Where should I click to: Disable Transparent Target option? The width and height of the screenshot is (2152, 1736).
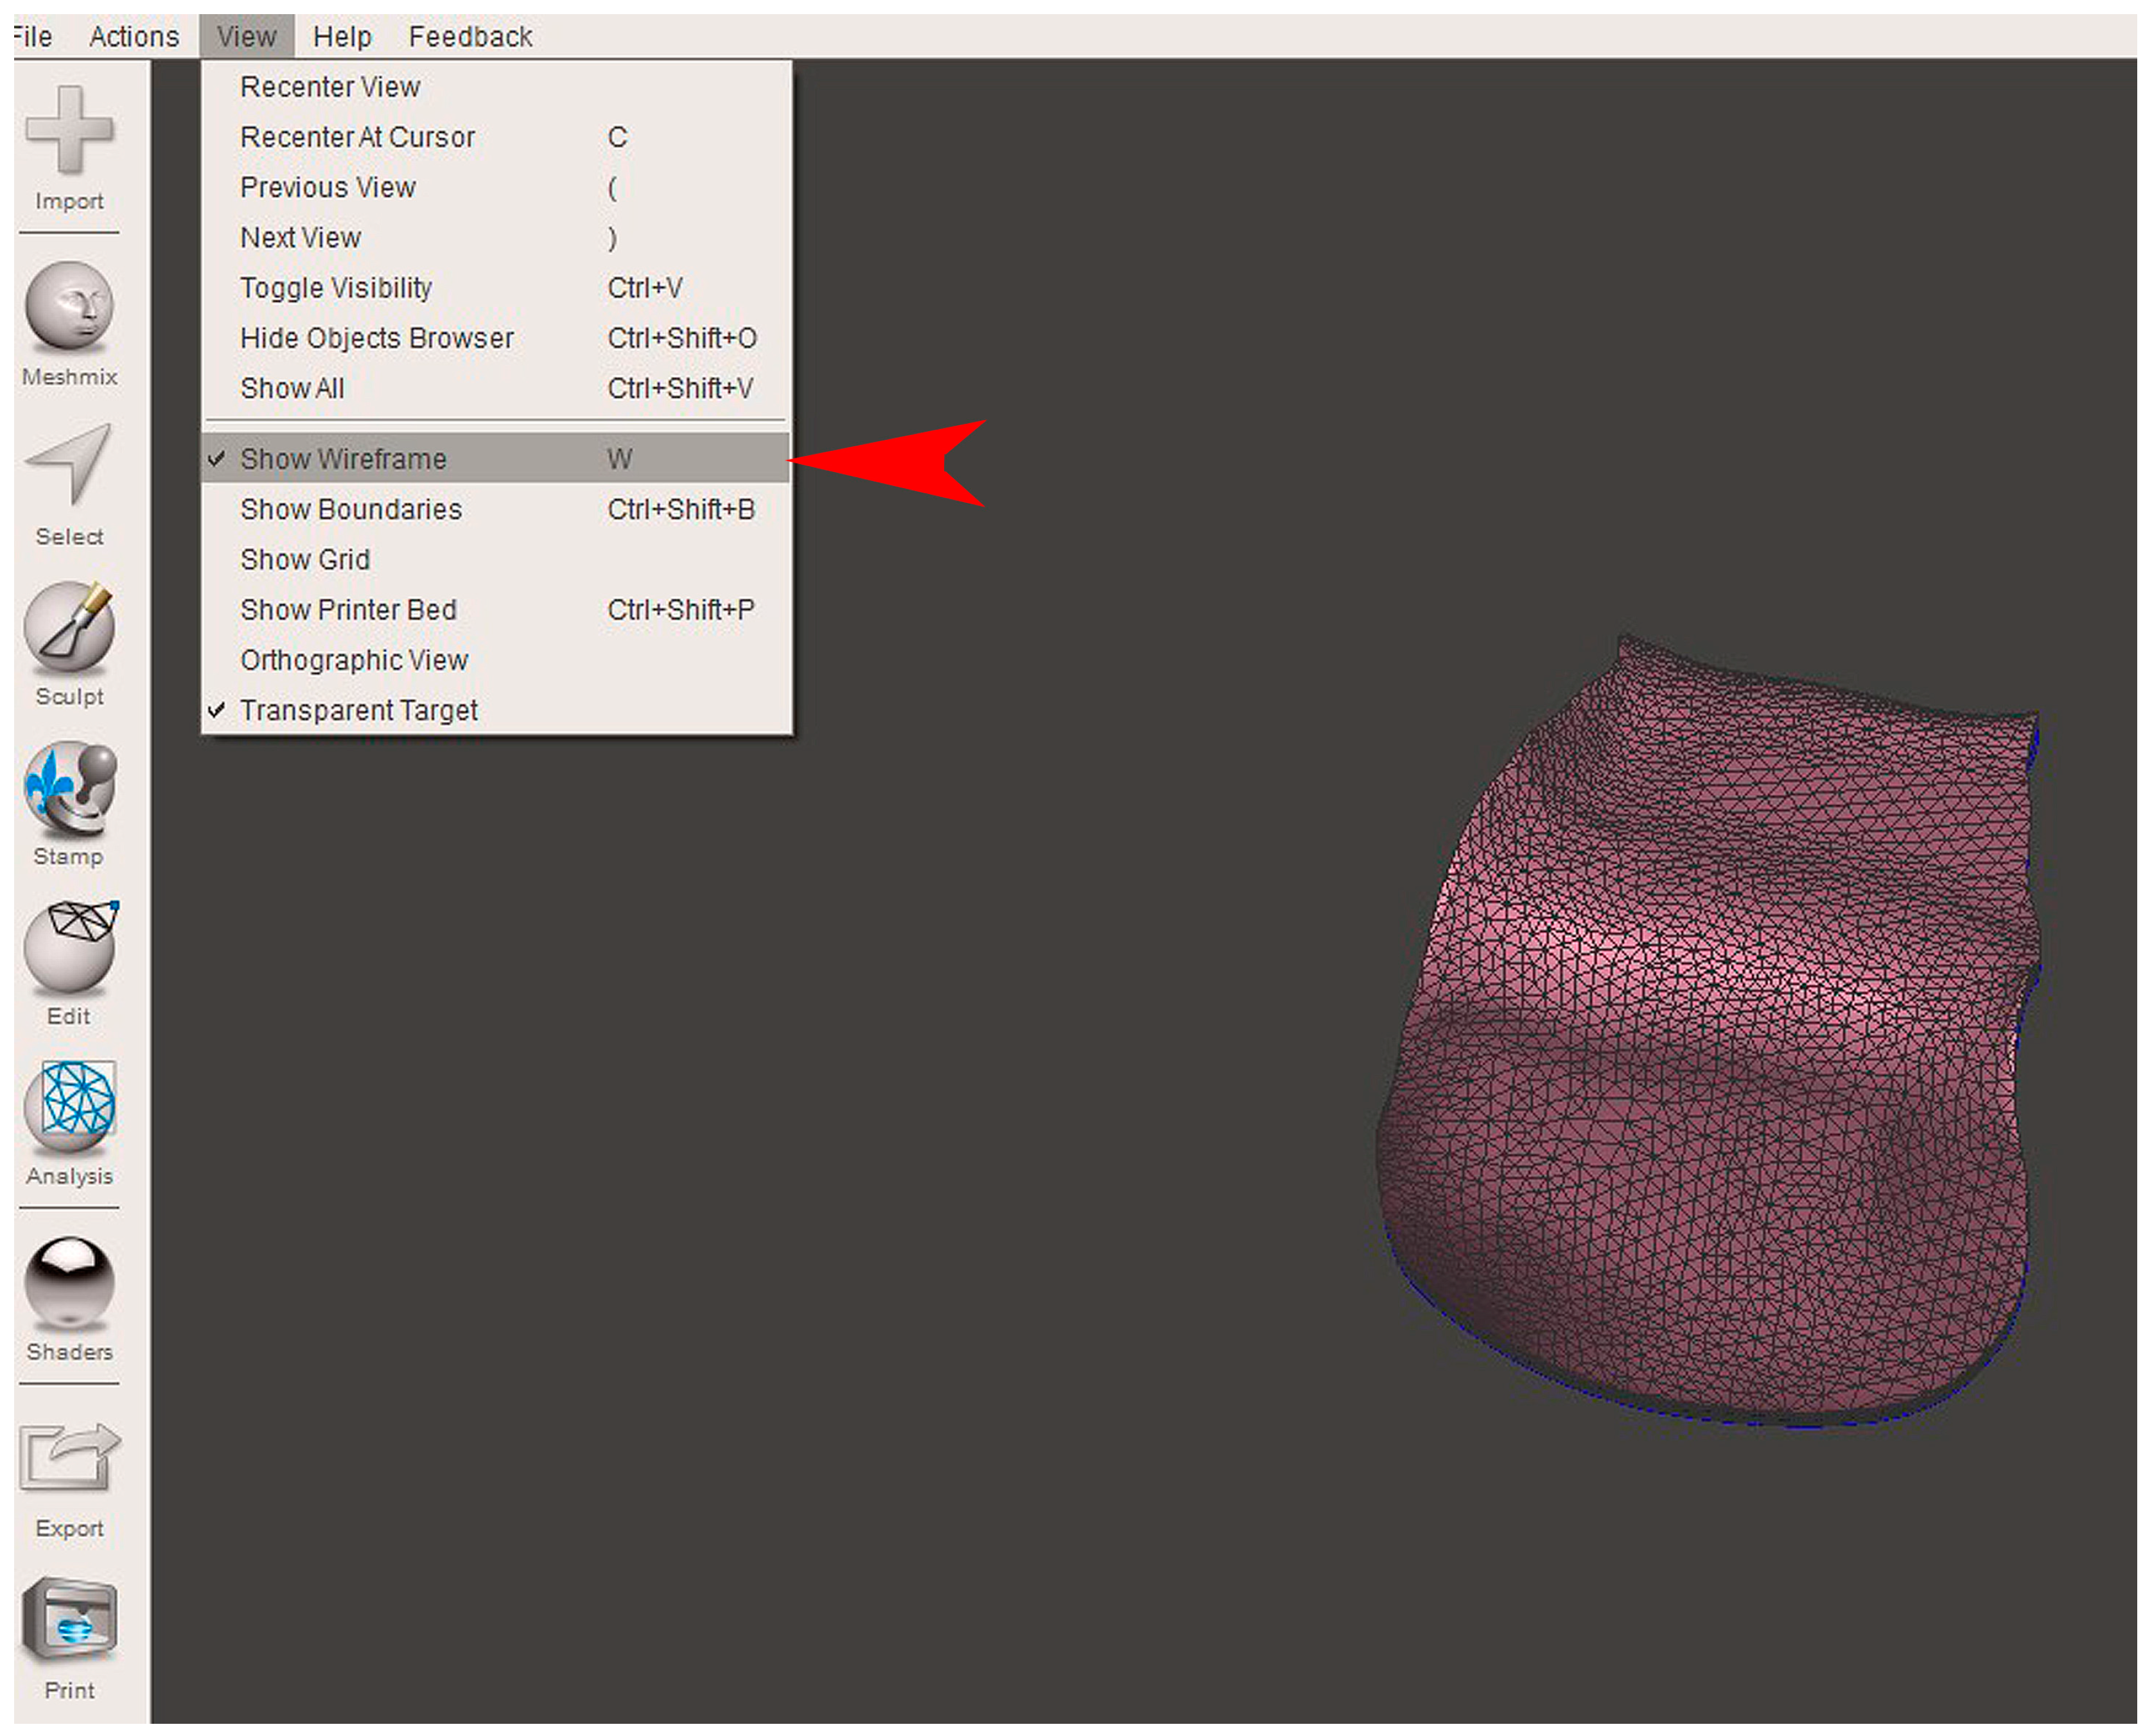pos(358,711)
